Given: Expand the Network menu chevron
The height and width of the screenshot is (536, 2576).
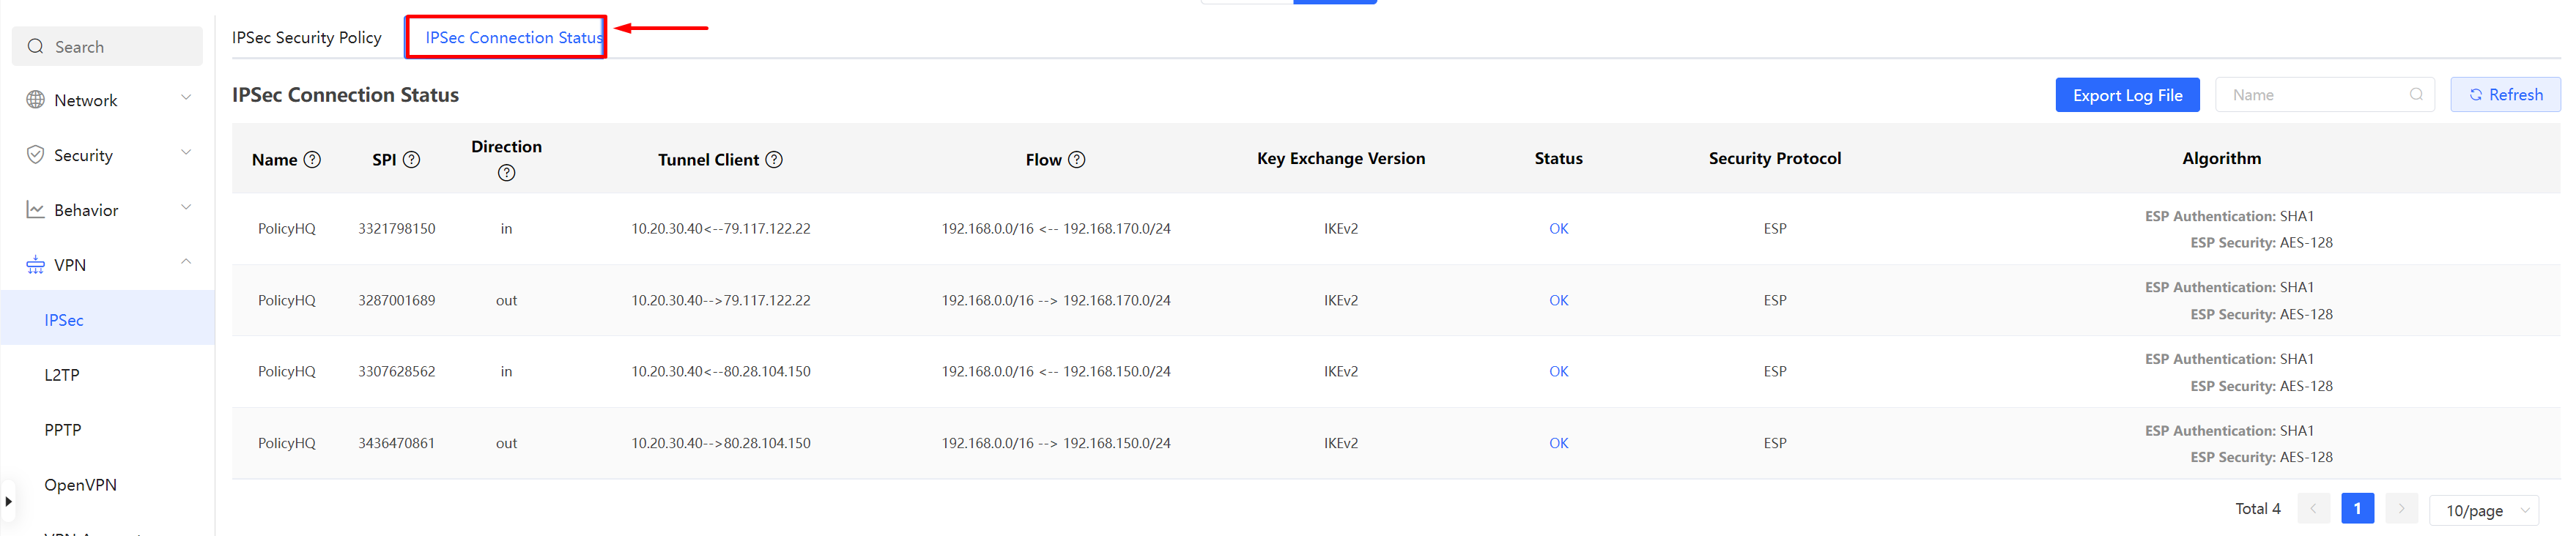Looking at the screenshot, I should click(x=186, y=98).
